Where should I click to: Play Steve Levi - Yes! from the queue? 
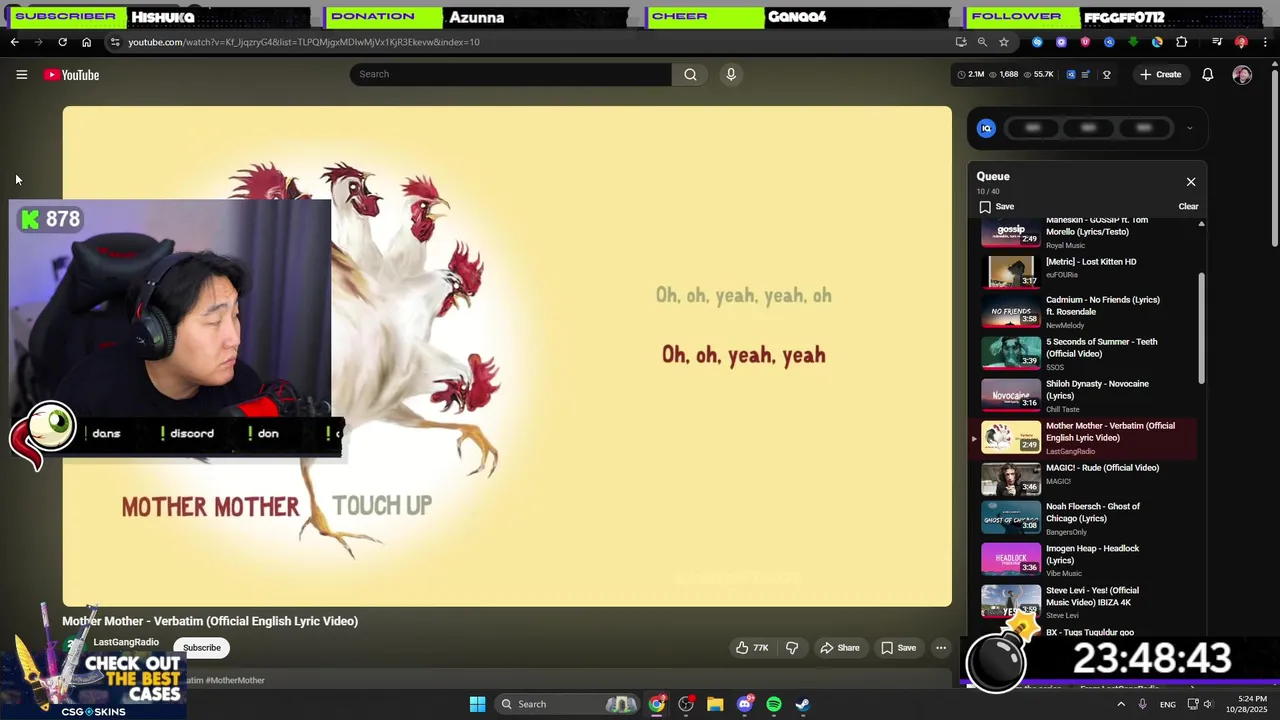1088,603
